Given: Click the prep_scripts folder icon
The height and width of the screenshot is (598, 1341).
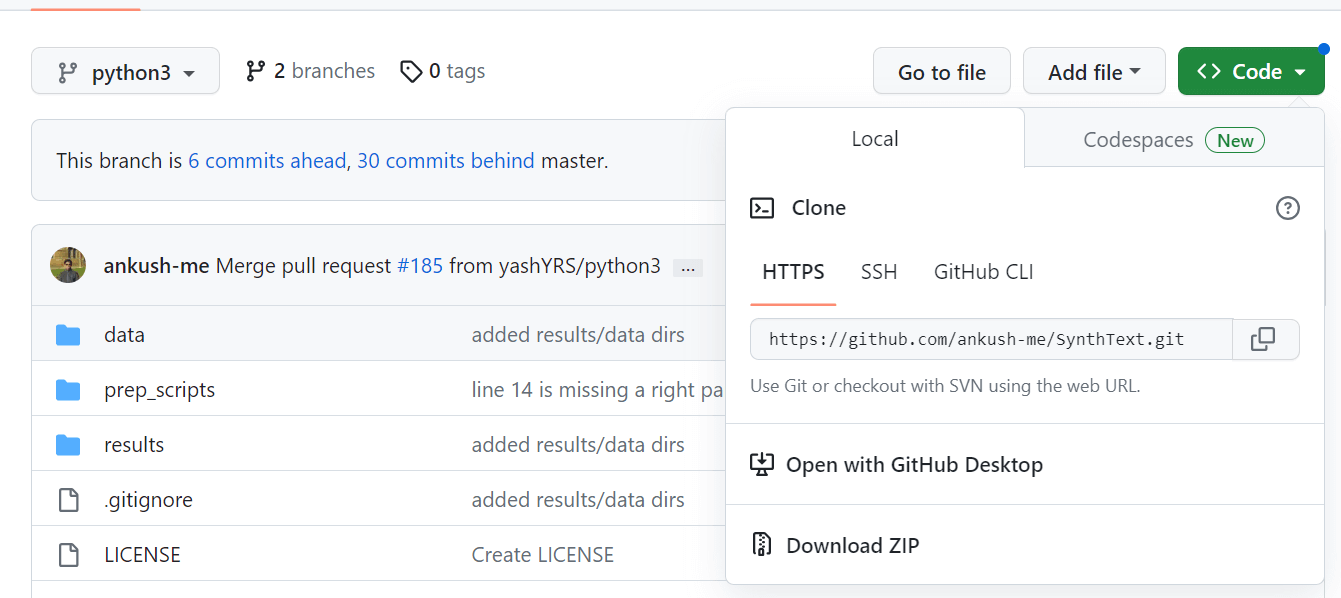Looking at the screenshot, I should click(68, 390).
